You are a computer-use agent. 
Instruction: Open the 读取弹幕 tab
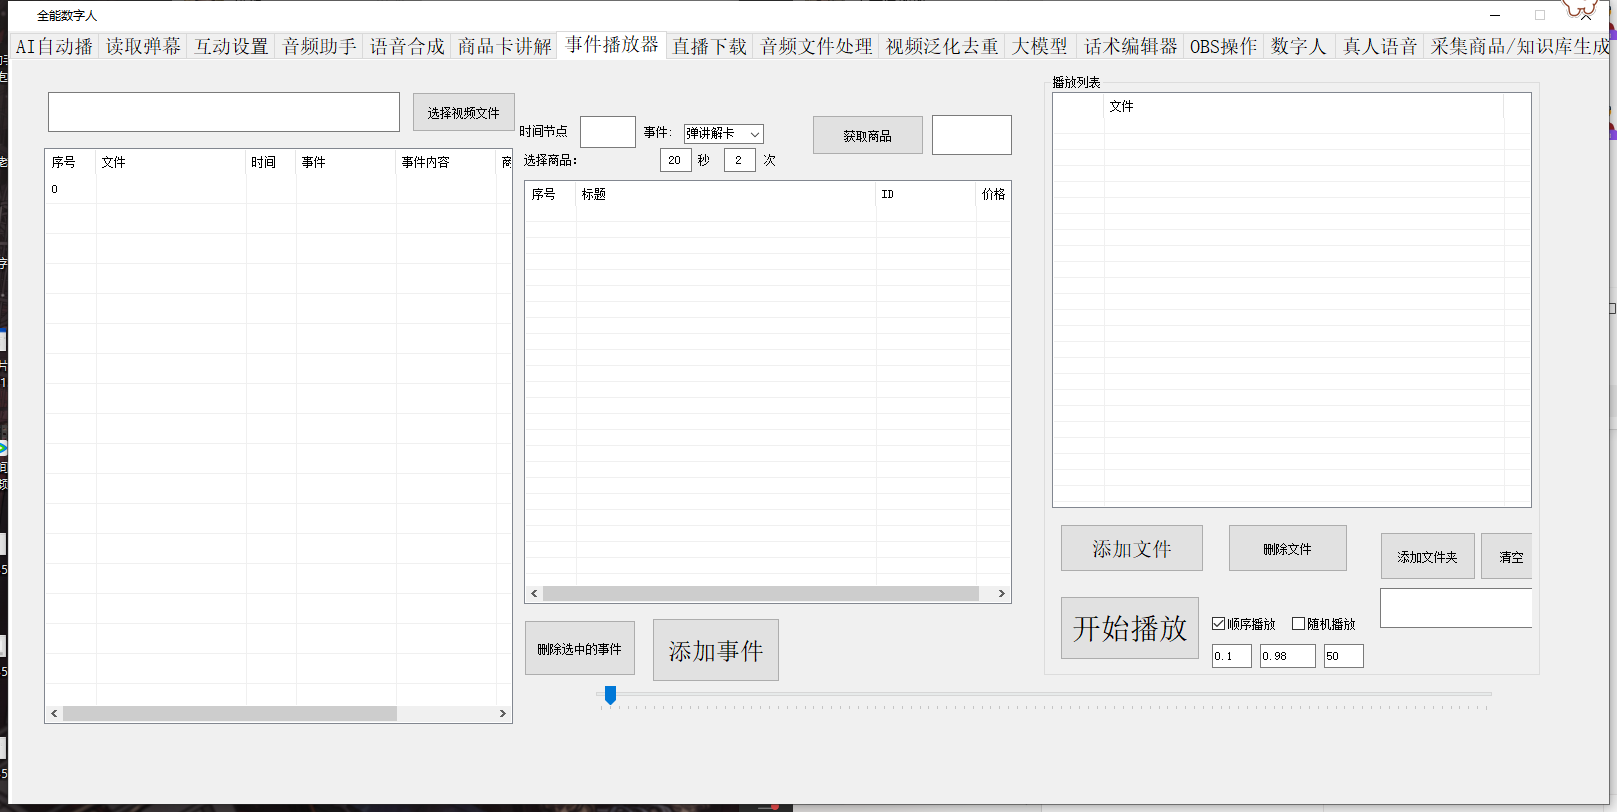coord(143,46)
